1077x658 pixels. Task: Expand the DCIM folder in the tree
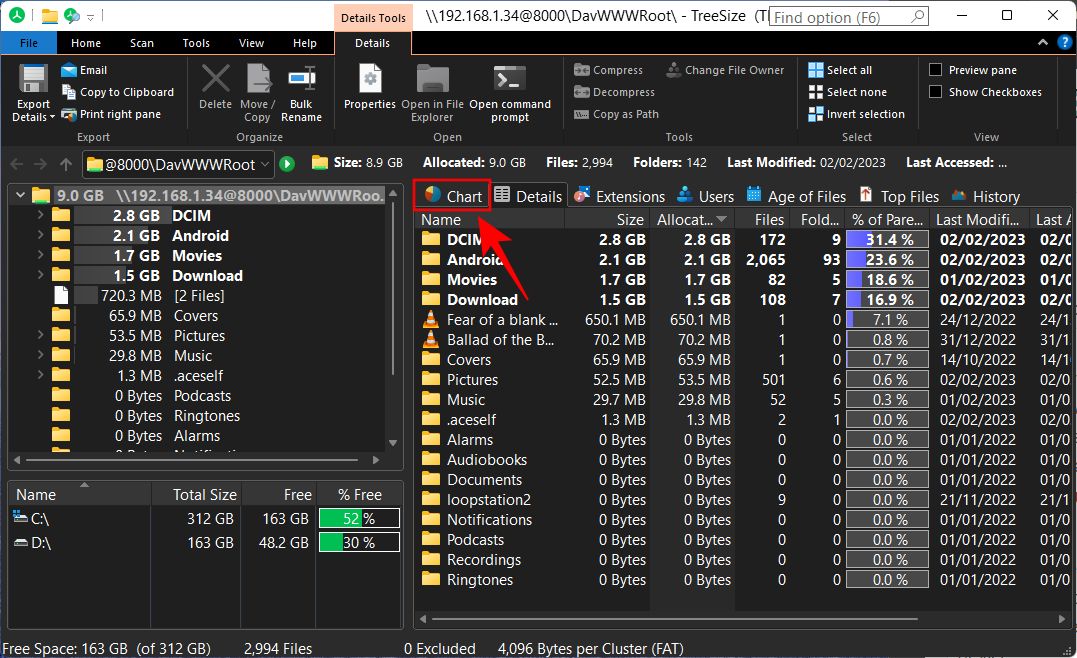pyautogui.click(x=39, y=215)
